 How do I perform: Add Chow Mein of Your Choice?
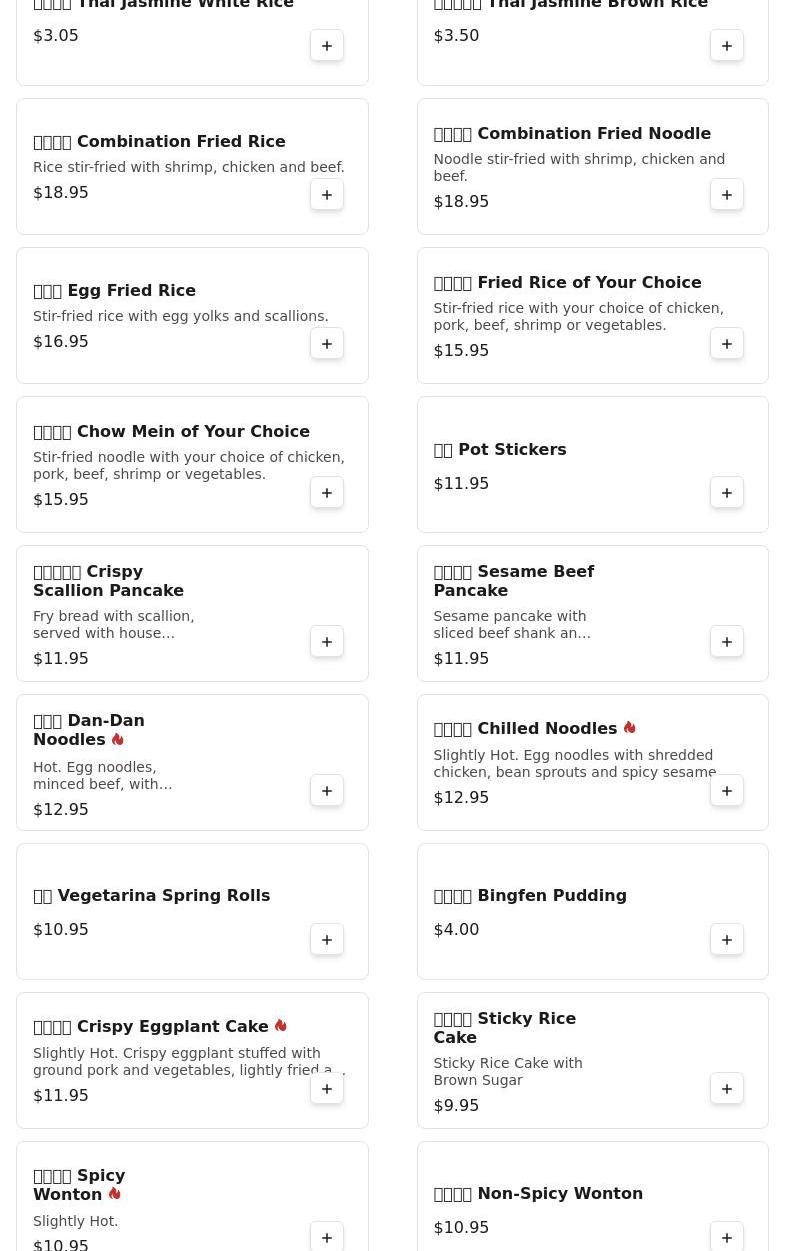(327, 493)
